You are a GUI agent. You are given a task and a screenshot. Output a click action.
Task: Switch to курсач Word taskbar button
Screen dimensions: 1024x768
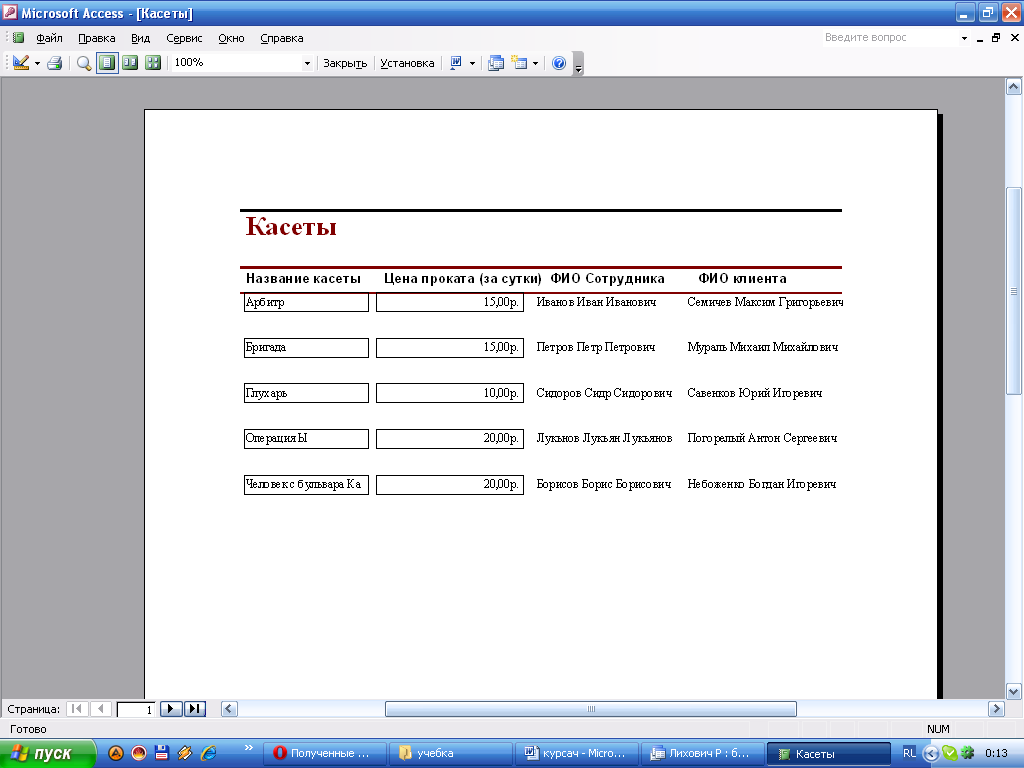(576, 753)
